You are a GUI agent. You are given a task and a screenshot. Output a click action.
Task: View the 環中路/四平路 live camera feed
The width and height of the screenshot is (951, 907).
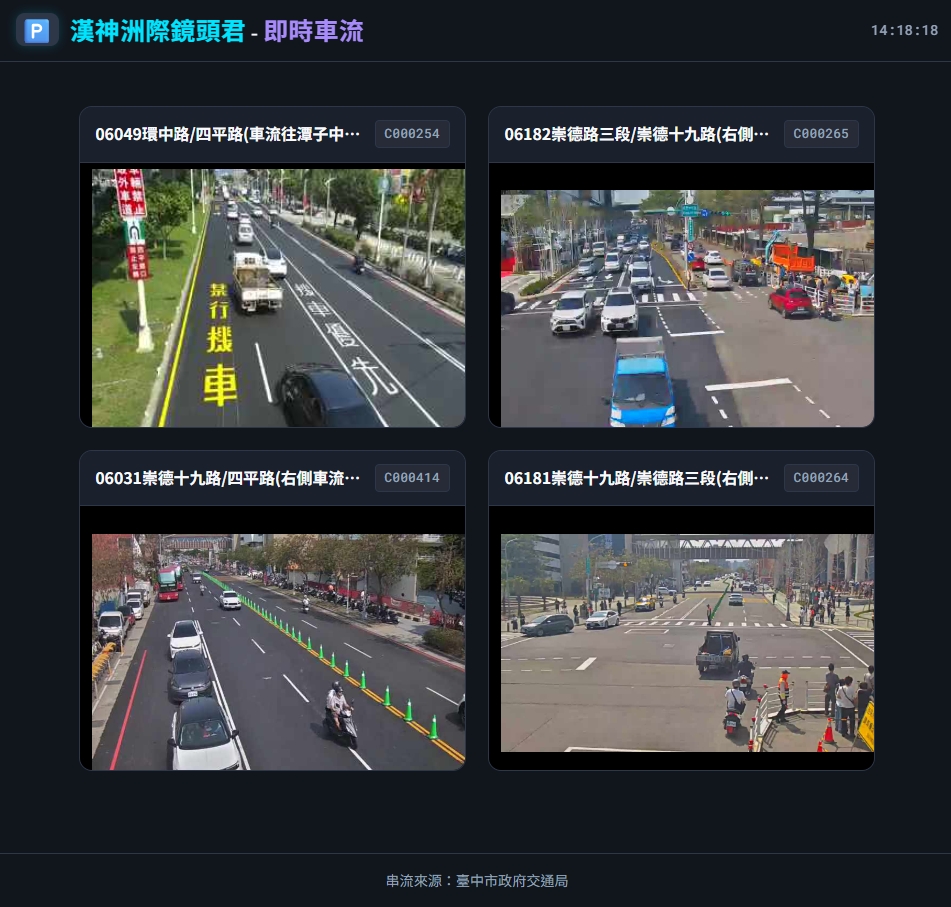coord(278,297)
